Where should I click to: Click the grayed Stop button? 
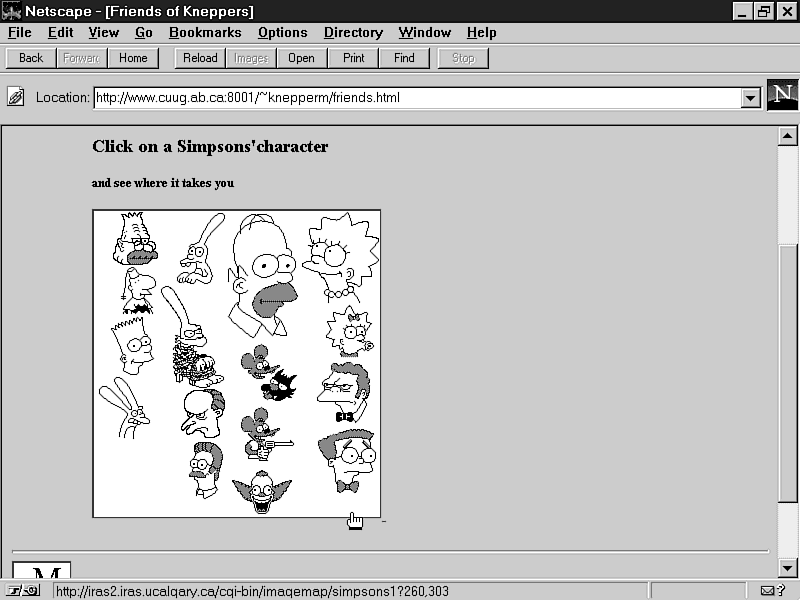coord(463,58)
